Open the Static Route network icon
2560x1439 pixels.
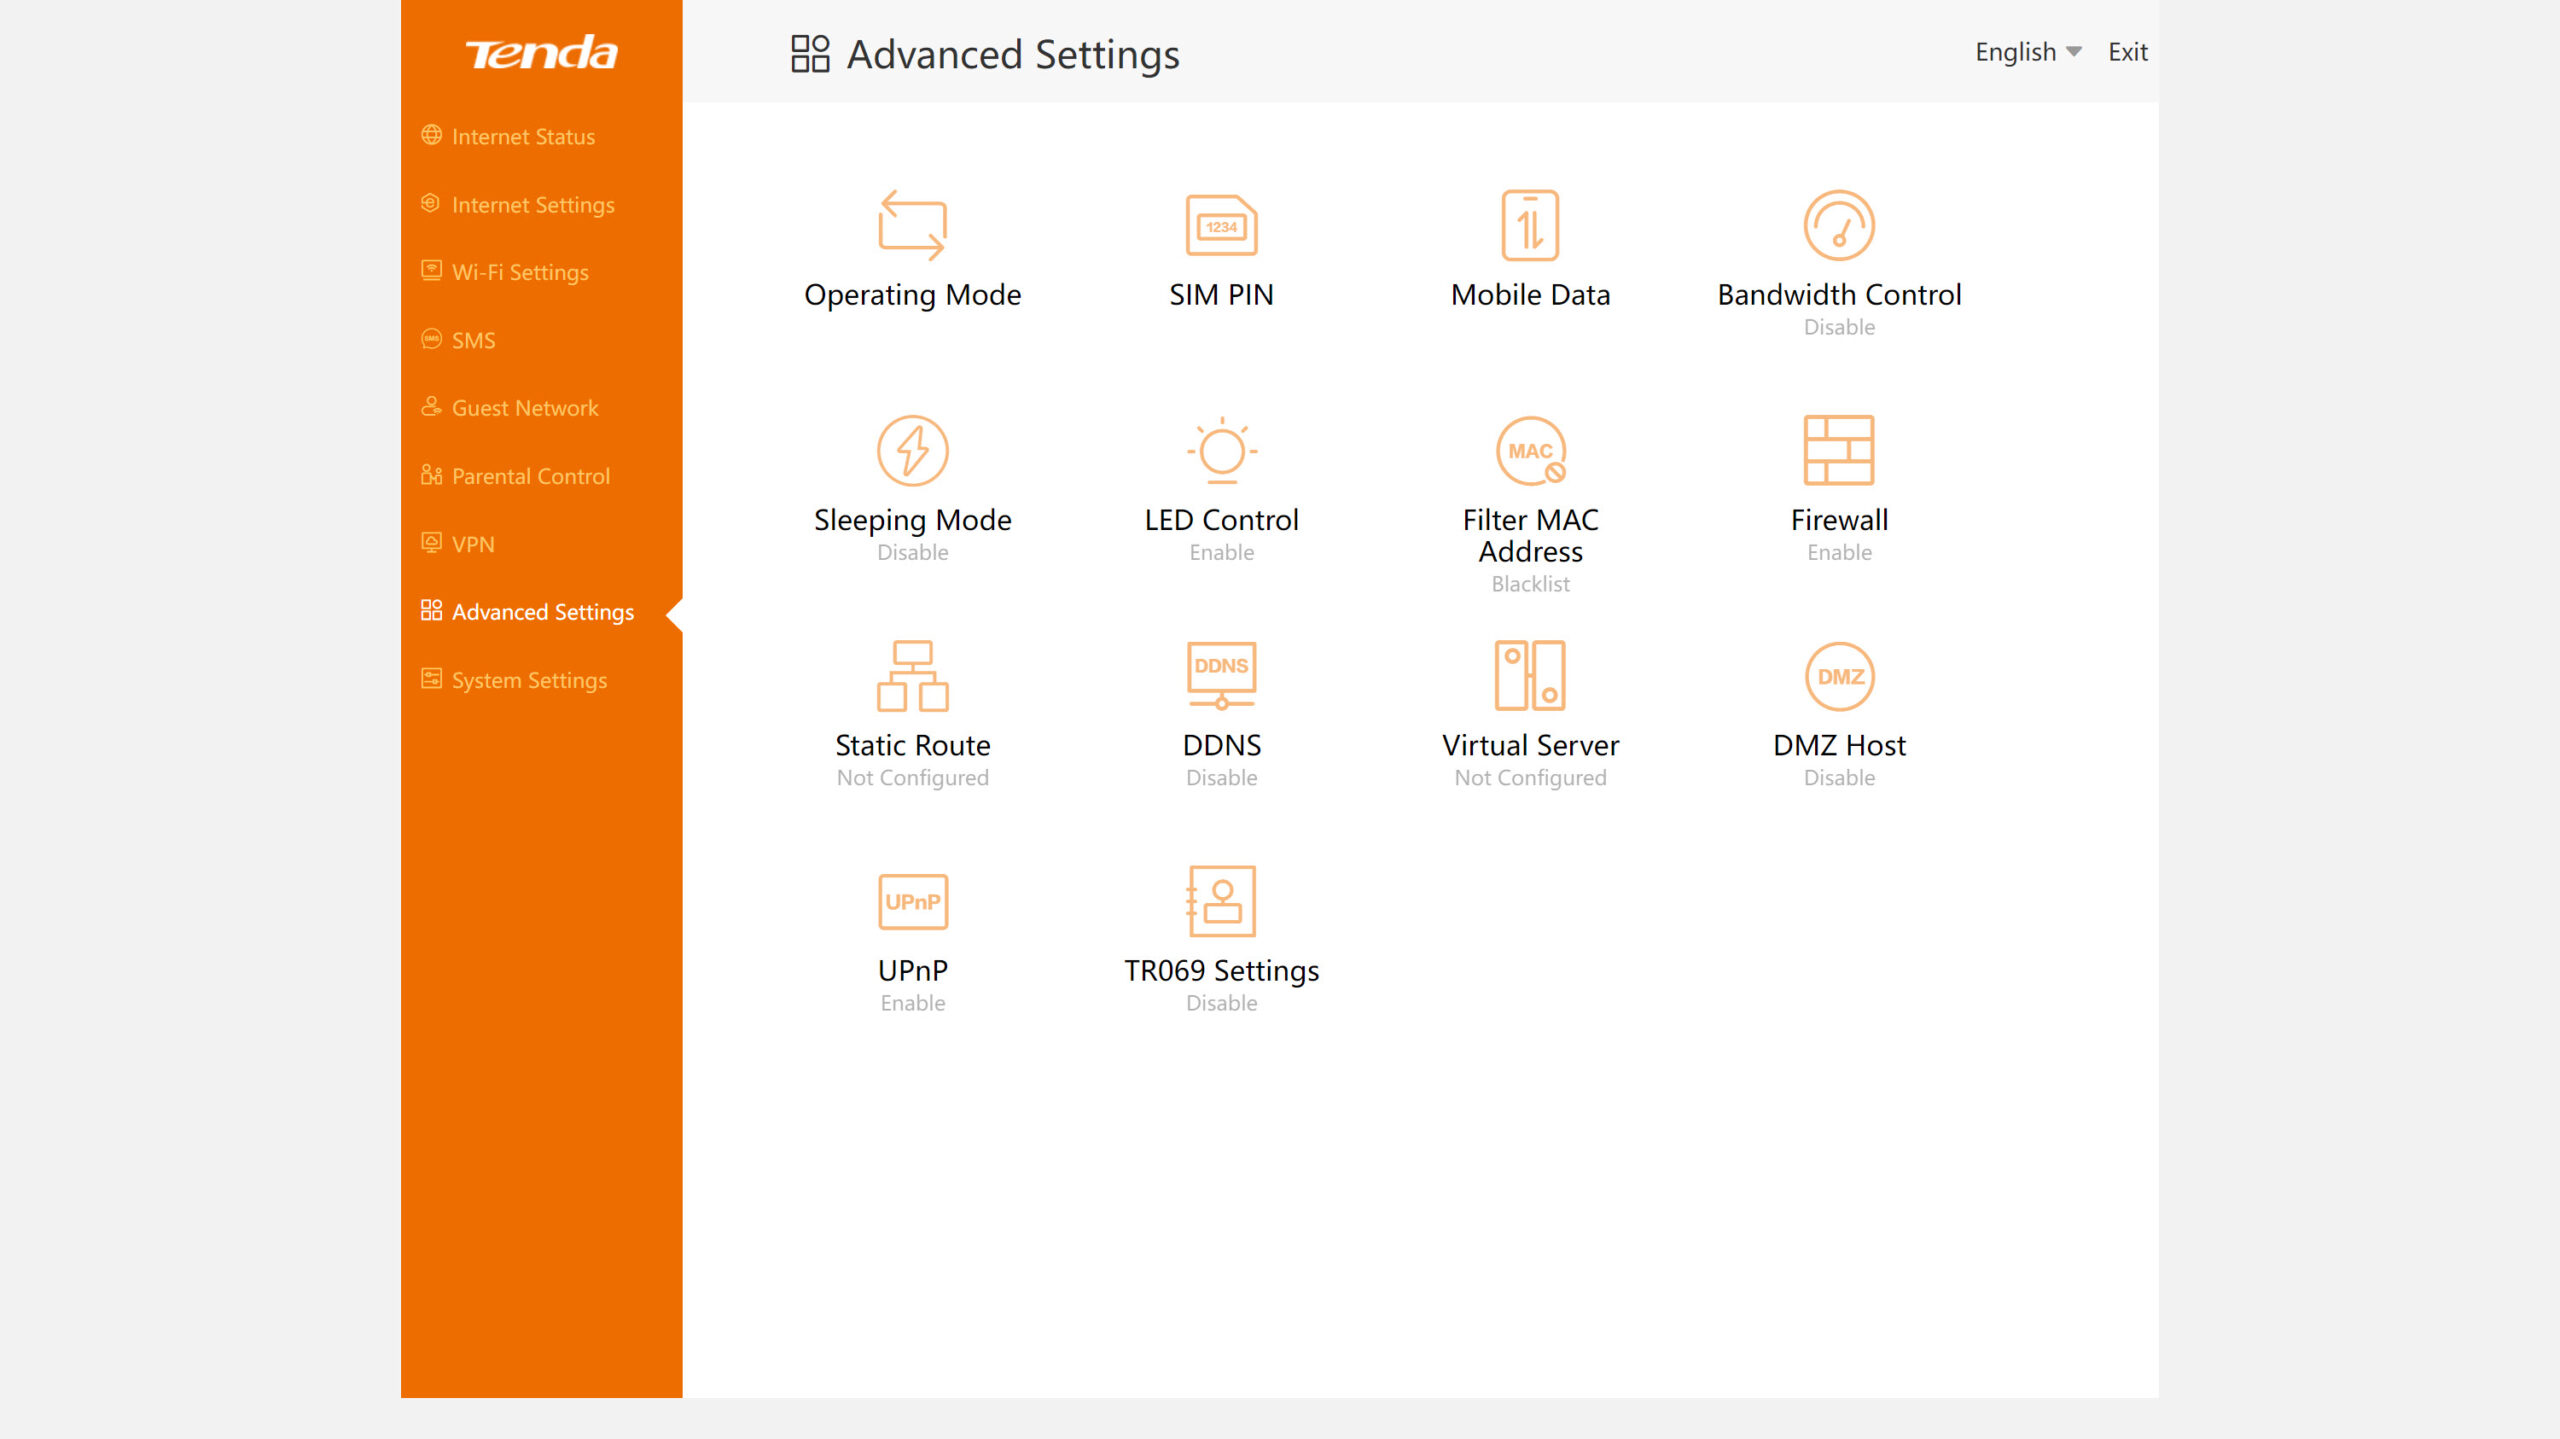[912, 676]
